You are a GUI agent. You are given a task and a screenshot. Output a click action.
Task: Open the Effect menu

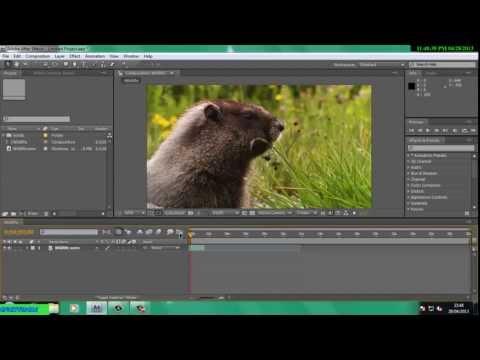click(x=75, y=56)
